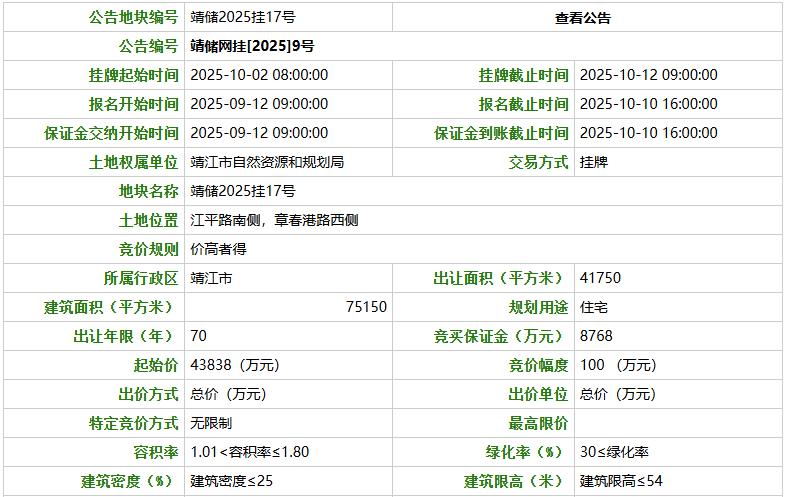Click the 建筑面积（平方米） label
The height and width of the screenshot is (497, 785).
[x=111, y=307]
